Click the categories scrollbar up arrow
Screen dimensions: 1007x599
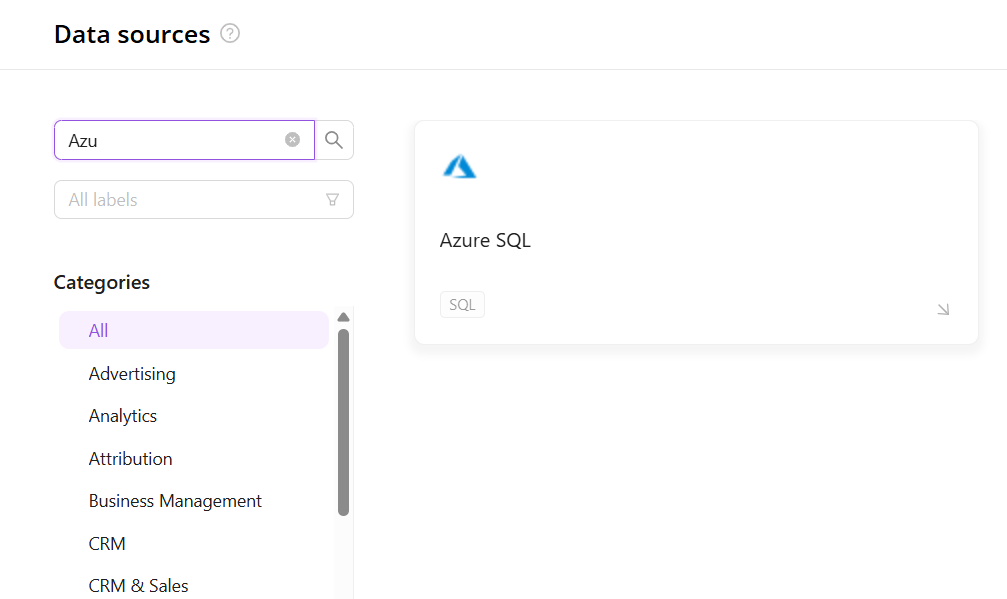point(343,317)
